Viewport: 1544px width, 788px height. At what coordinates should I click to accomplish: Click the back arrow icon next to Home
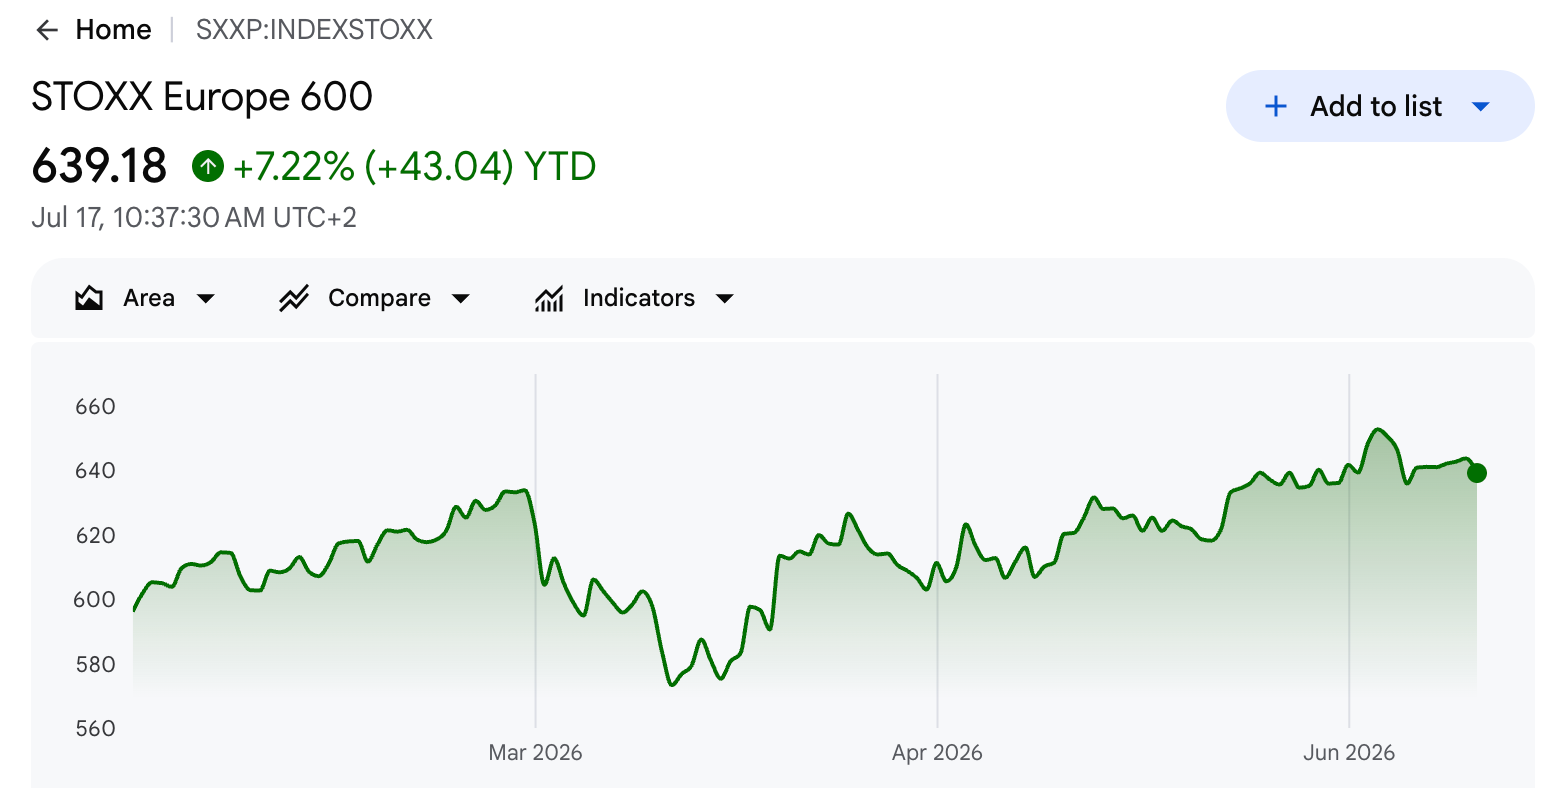(46, 30)
